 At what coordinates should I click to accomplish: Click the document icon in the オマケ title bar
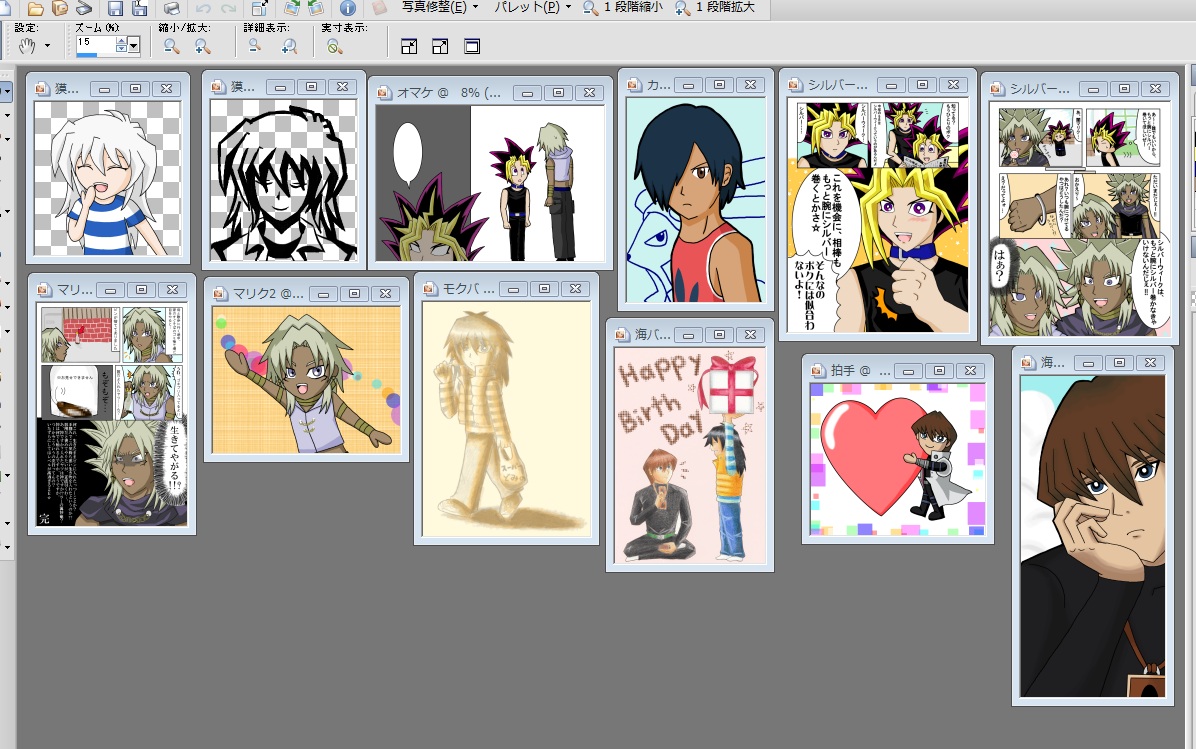384,92
